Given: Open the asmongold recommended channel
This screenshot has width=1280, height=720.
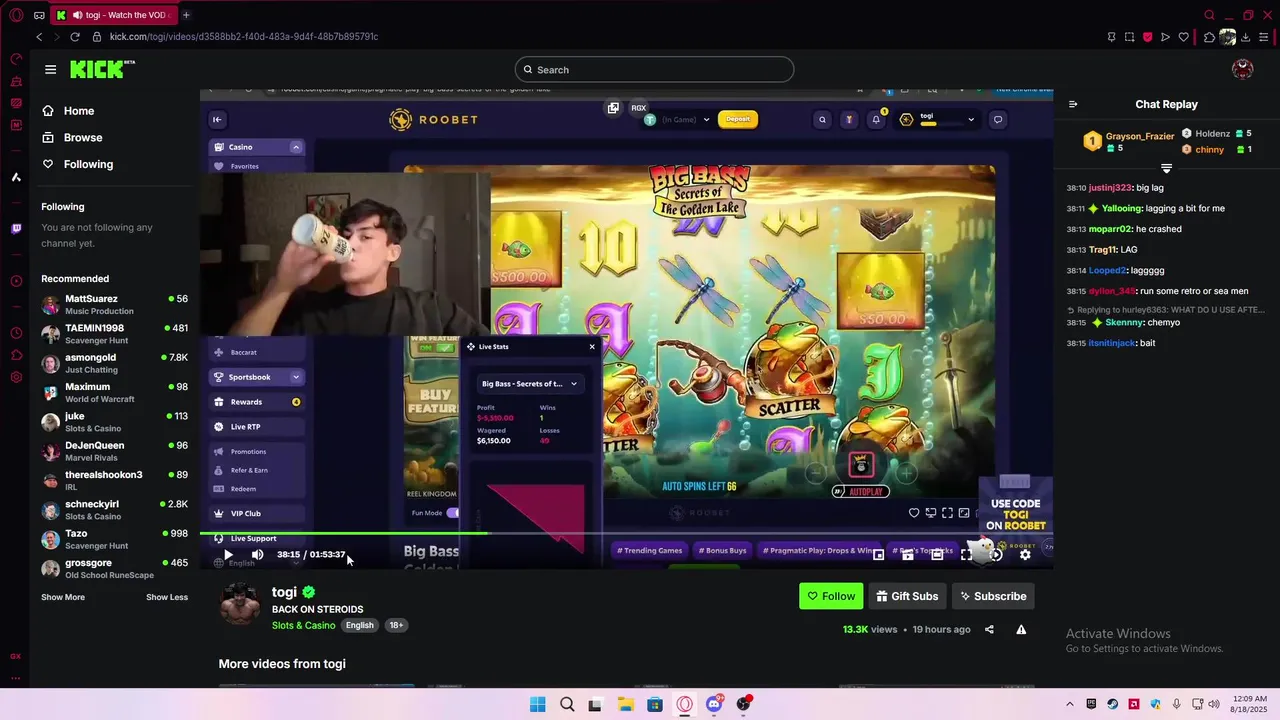Looking at the screenshot, I should (x=114, y=363).
